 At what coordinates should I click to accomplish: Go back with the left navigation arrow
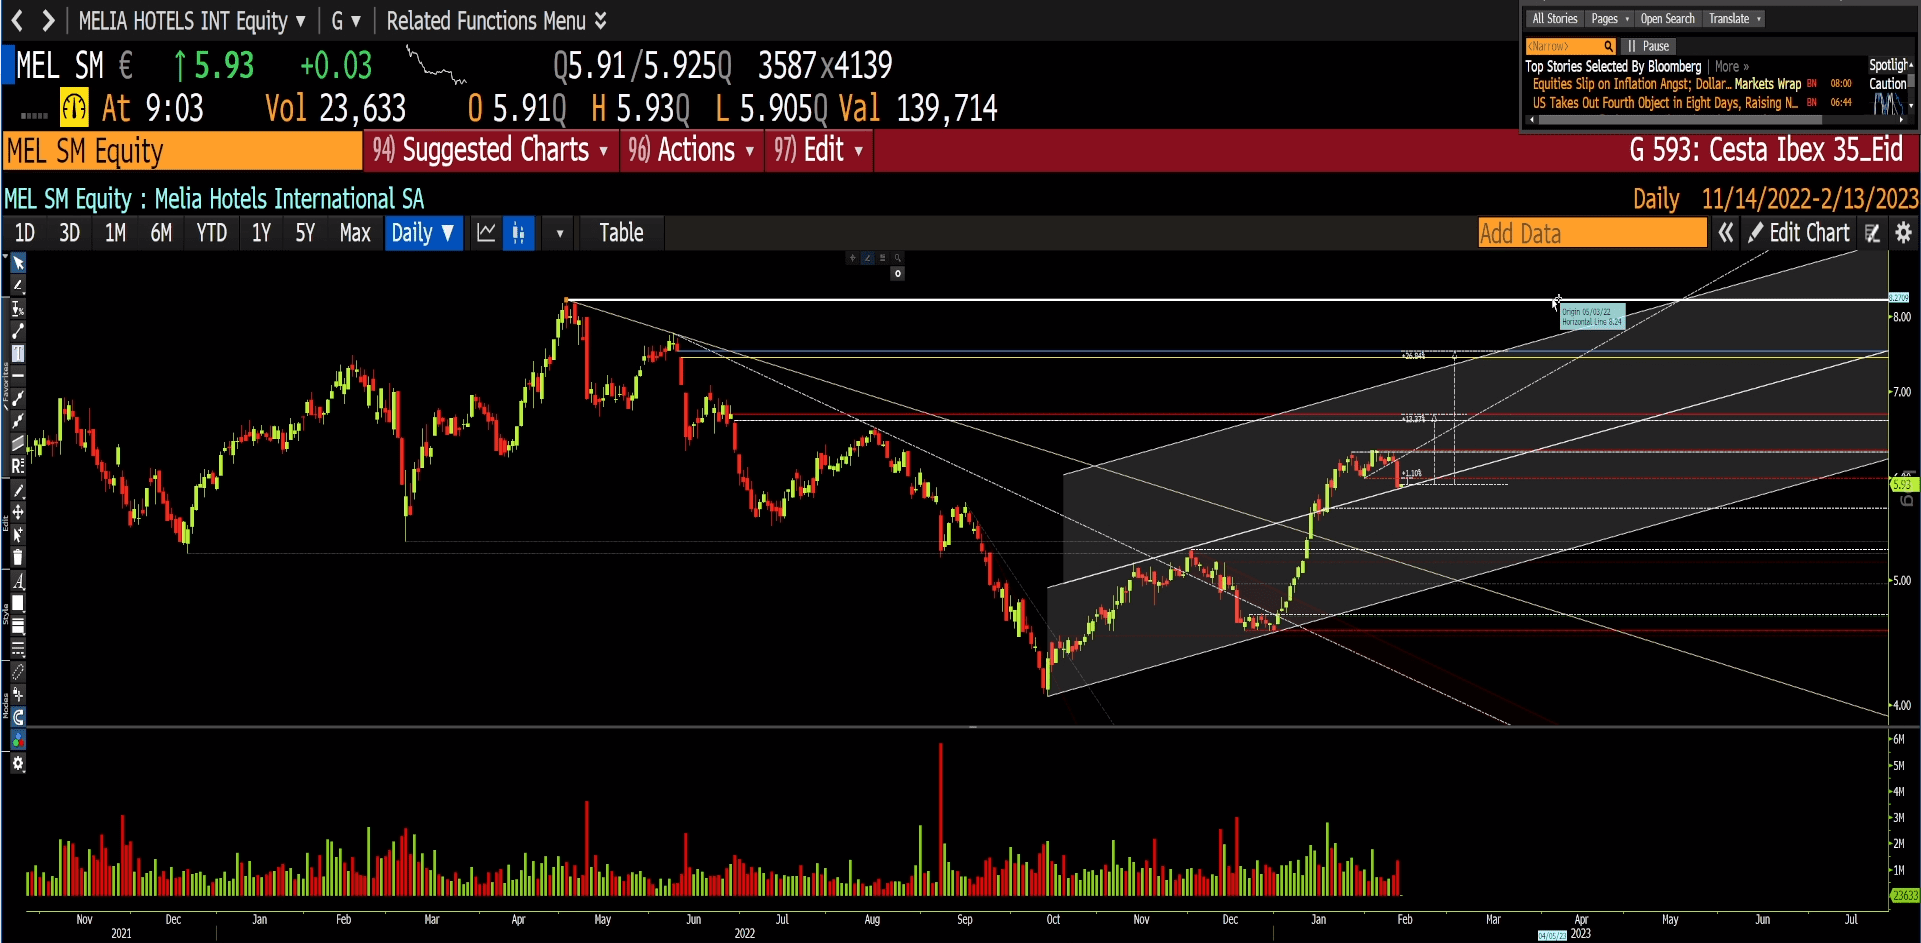(17, 20)
